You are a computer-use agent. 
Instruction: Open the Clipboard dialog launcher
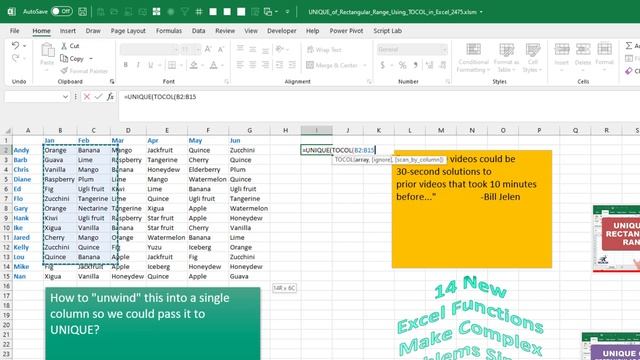click(112, 82)
